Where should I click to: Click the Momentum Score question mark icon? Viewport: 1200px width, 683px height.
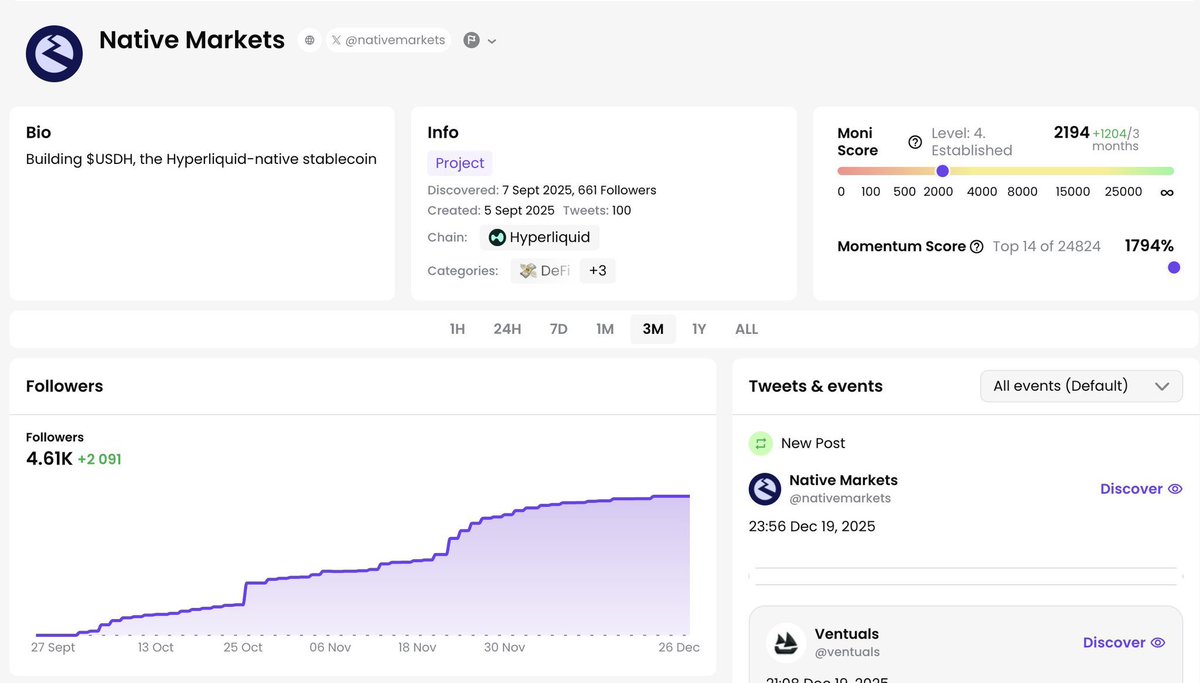(977, 246)
